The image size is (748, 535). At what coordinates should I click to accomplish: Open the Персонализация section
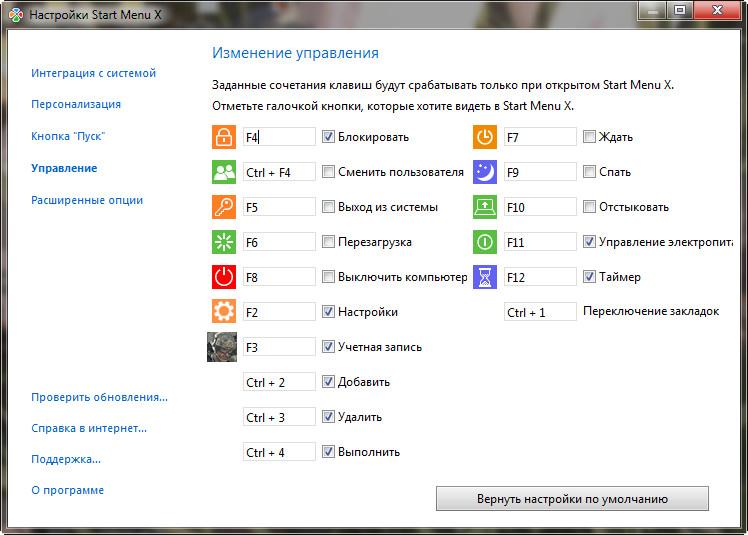76,104
